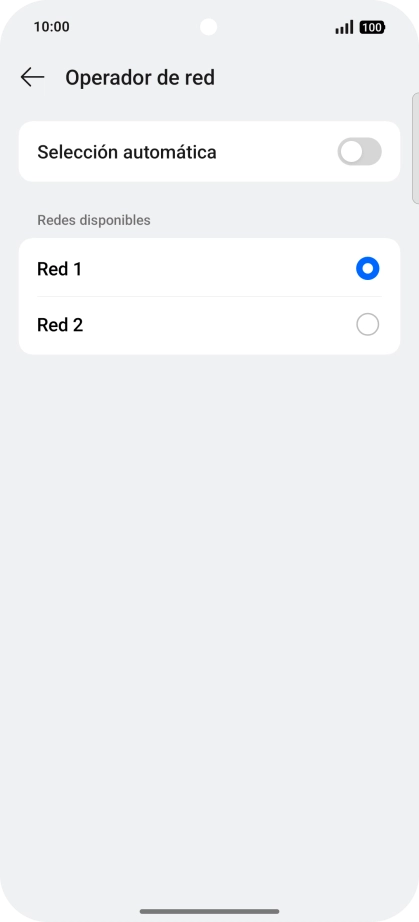419x922 pixels.
Task: Select the Red 1 radio button
Action: pyautogui.click(x=368, y=269)
